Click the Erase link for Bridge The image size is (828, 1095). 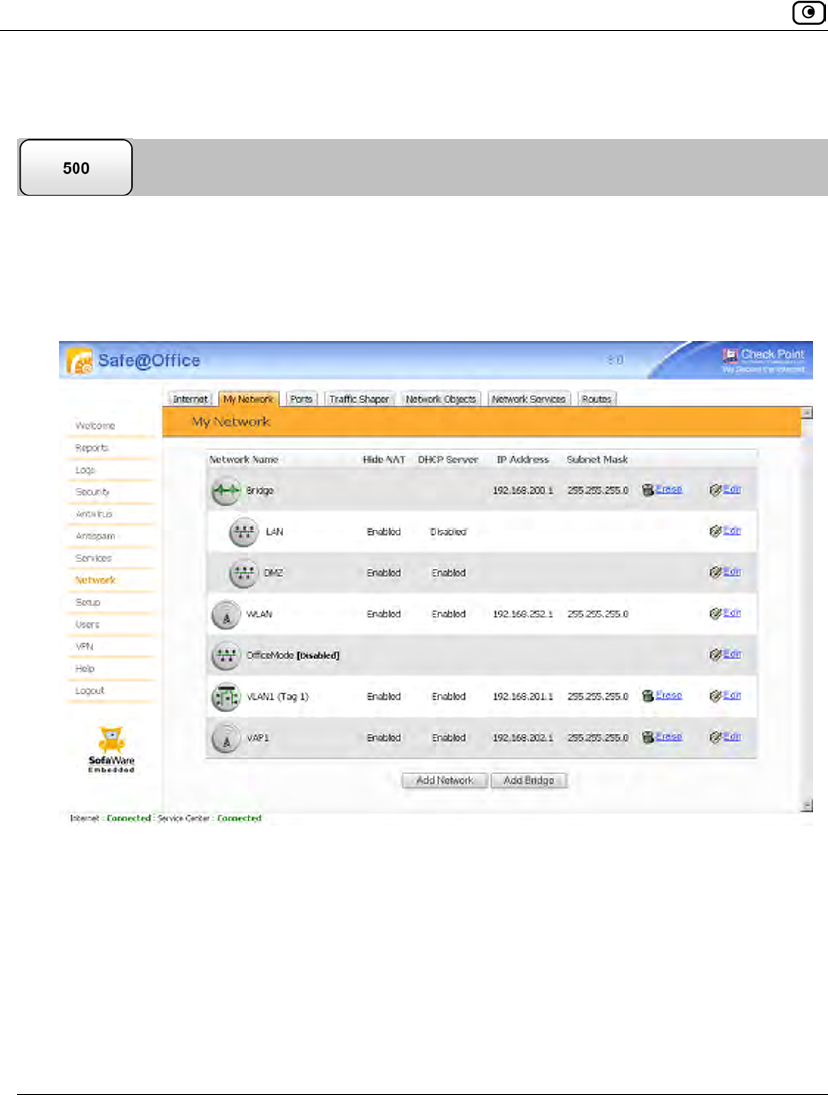(x=669, y=490)
